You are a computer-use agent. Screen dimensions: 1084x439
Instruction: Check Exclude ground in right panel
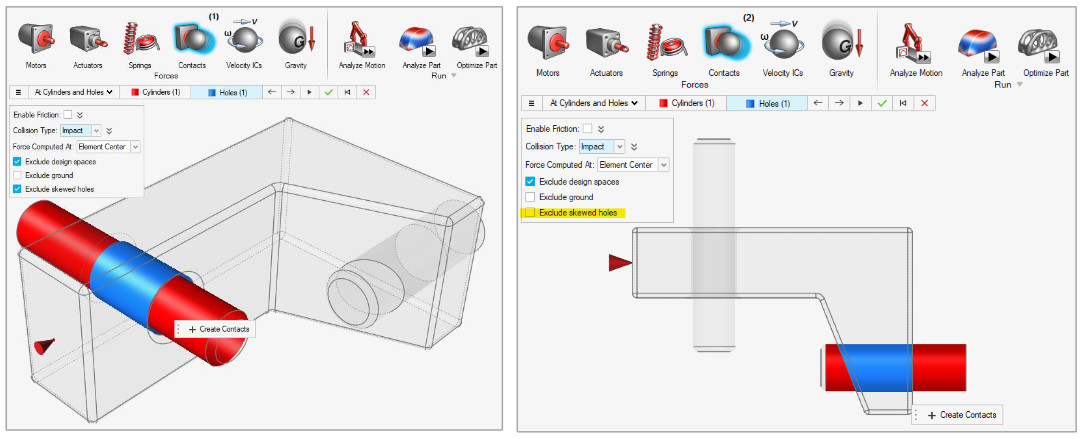tap(530, 197)
